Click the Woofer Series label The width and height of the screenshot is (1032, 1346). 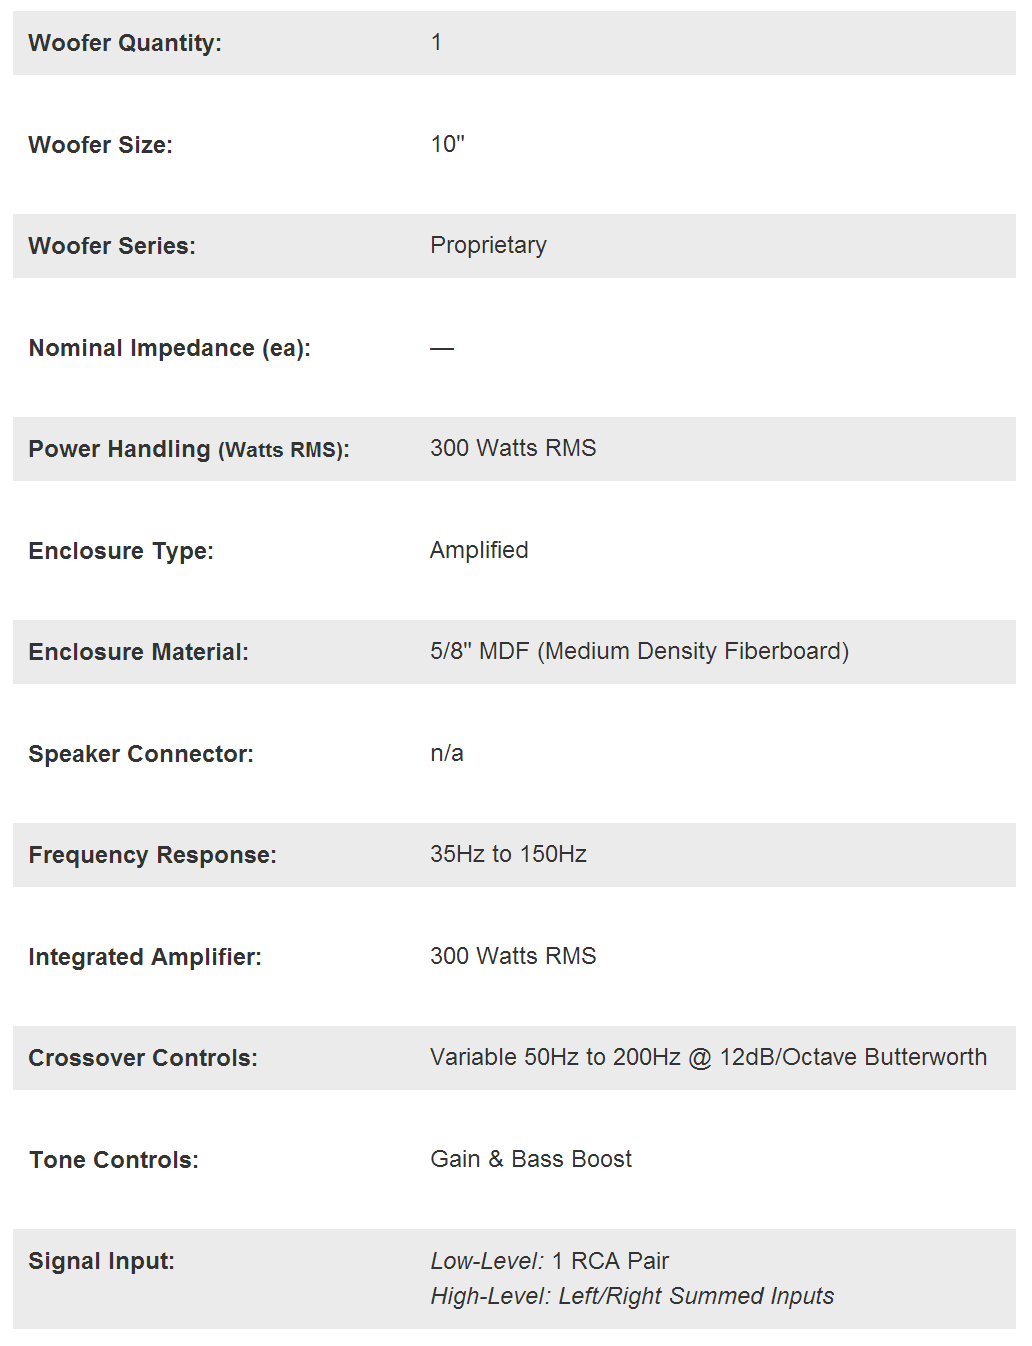[x=112, y=246]
